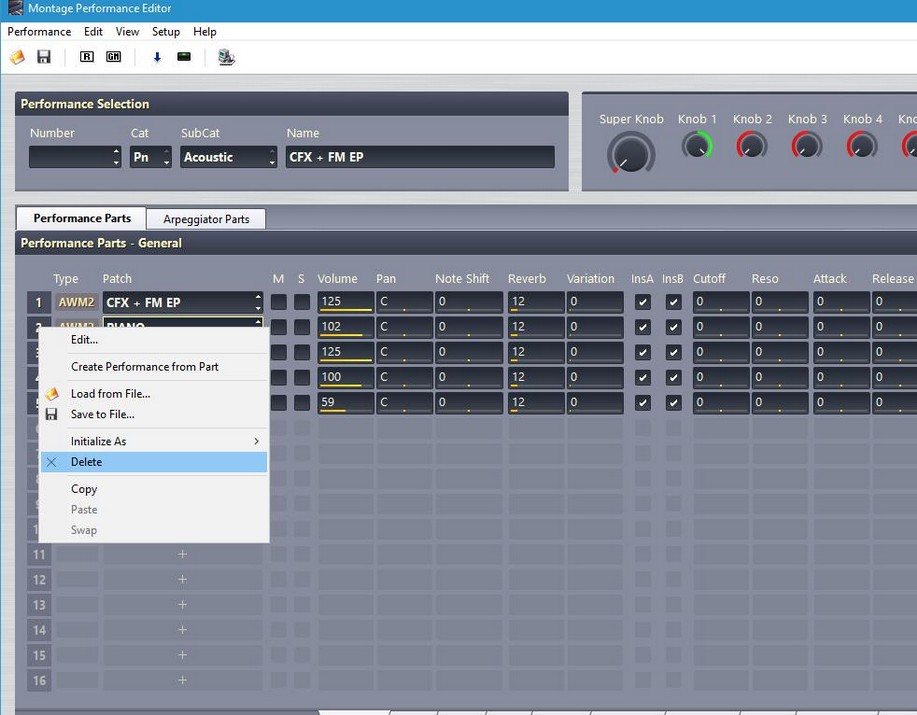This screenshot has width=917, height=715.
Task: Switch to the Arpeggiator Parts tab
Action: [x=206, y=219]
